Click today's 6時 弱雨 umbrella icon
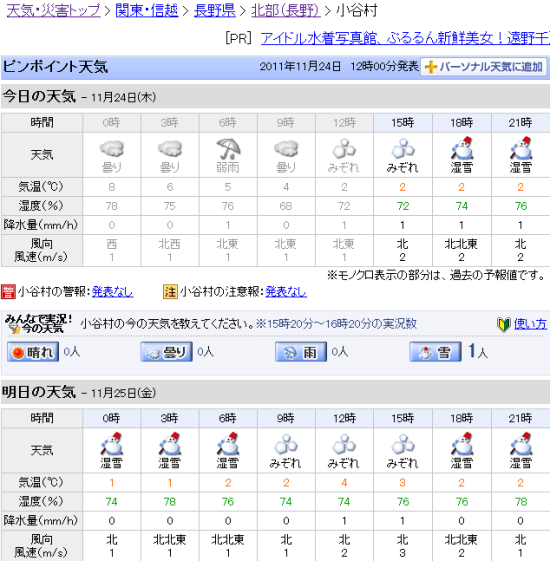The width and height of the screenshot is (550, 561). 228,148
